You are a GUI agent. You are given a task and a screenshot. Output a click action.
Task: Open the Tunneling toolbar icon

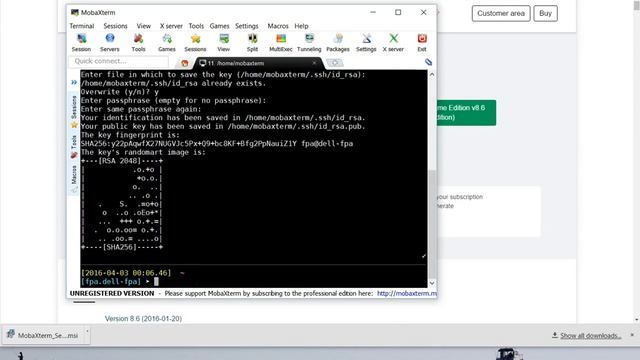pyautogui.click(x=309, y=42)
